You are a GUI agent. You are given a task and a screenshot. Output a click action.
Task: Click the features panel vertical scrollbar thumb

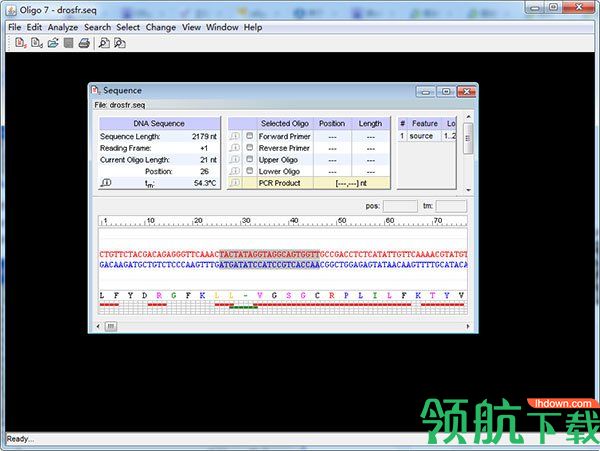468,138
